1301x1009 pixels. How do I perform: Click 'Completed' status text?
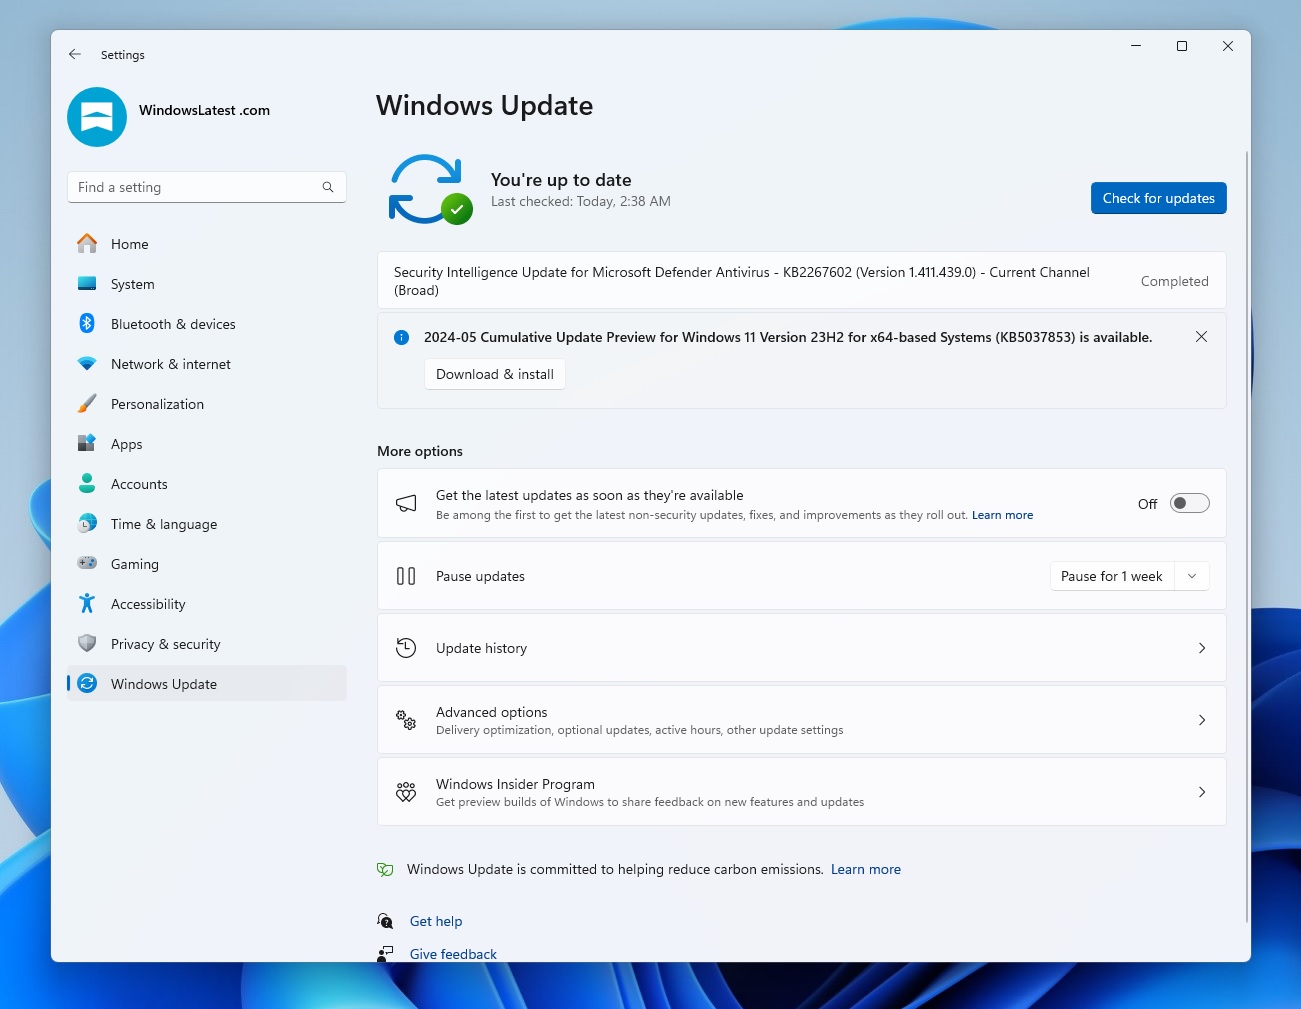pyautogui.click(x=1174, y=281)
